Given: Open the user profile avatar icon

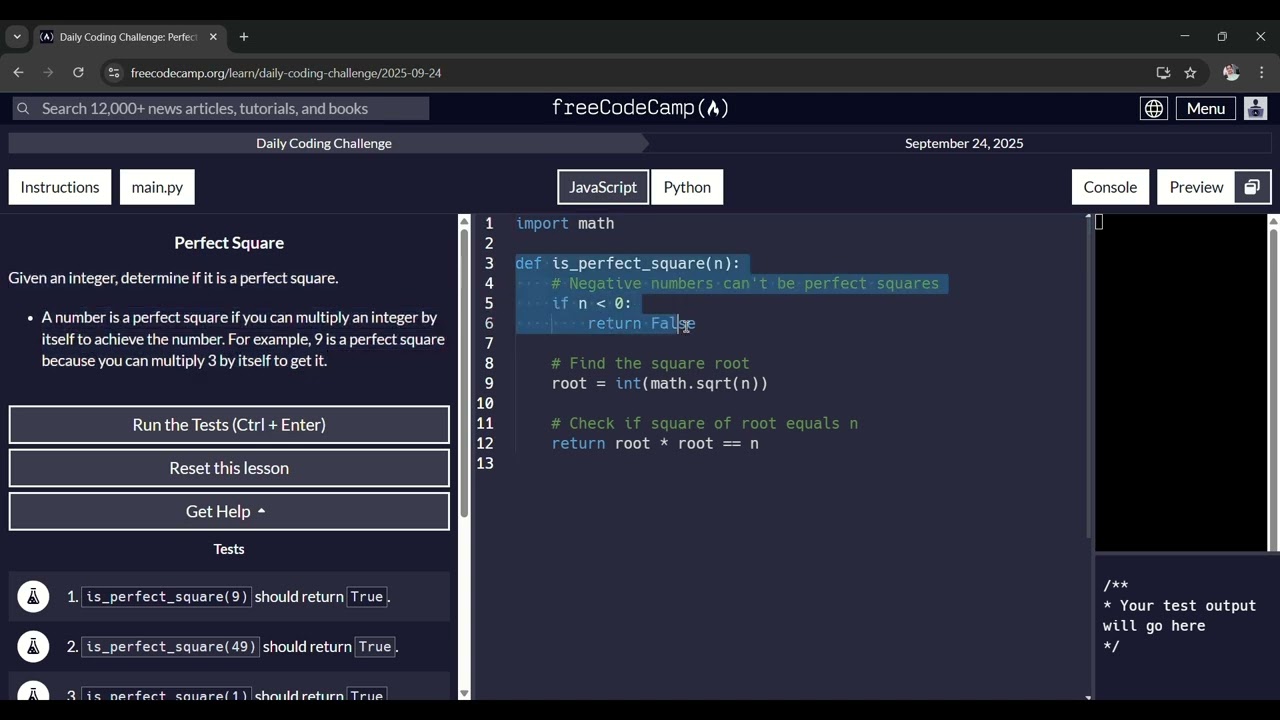Looking at the screenshot, I should point(1256,108).
